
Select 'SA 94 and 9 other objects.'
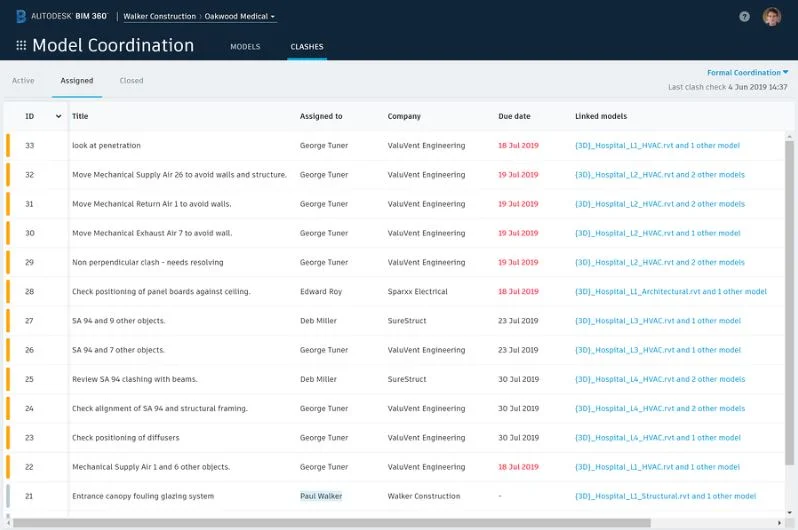pyautogui.click(x=118, y=321)
